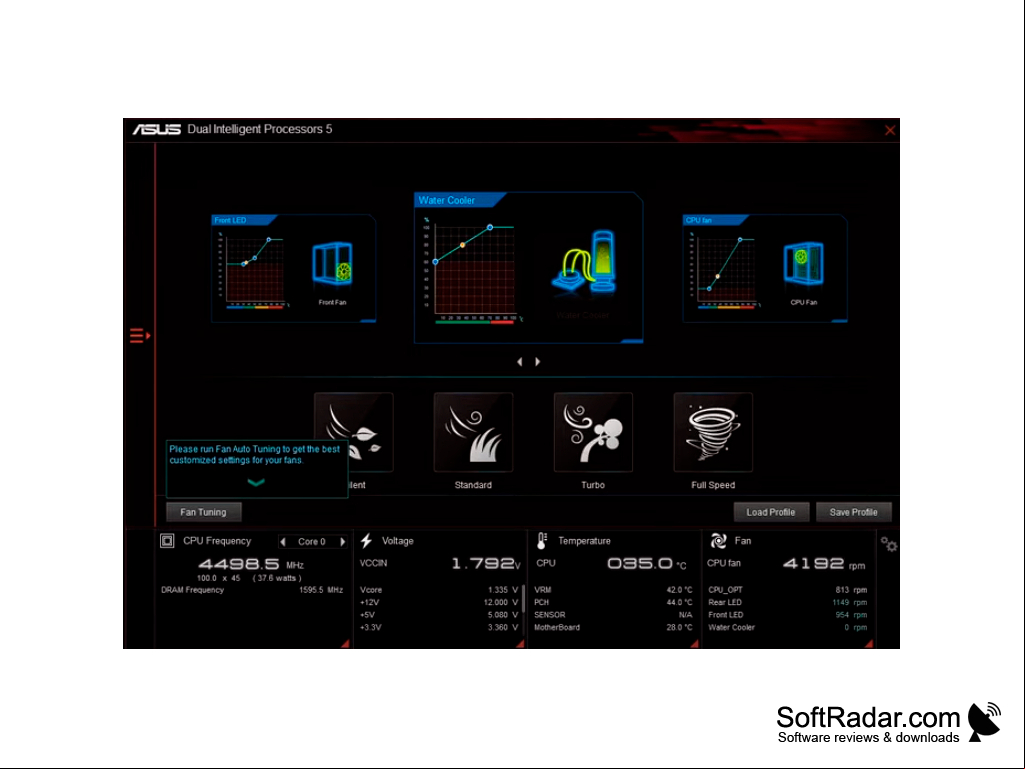
Task: Click the 4498.5 MHz frequency readout
Action: tap(251, 564)
